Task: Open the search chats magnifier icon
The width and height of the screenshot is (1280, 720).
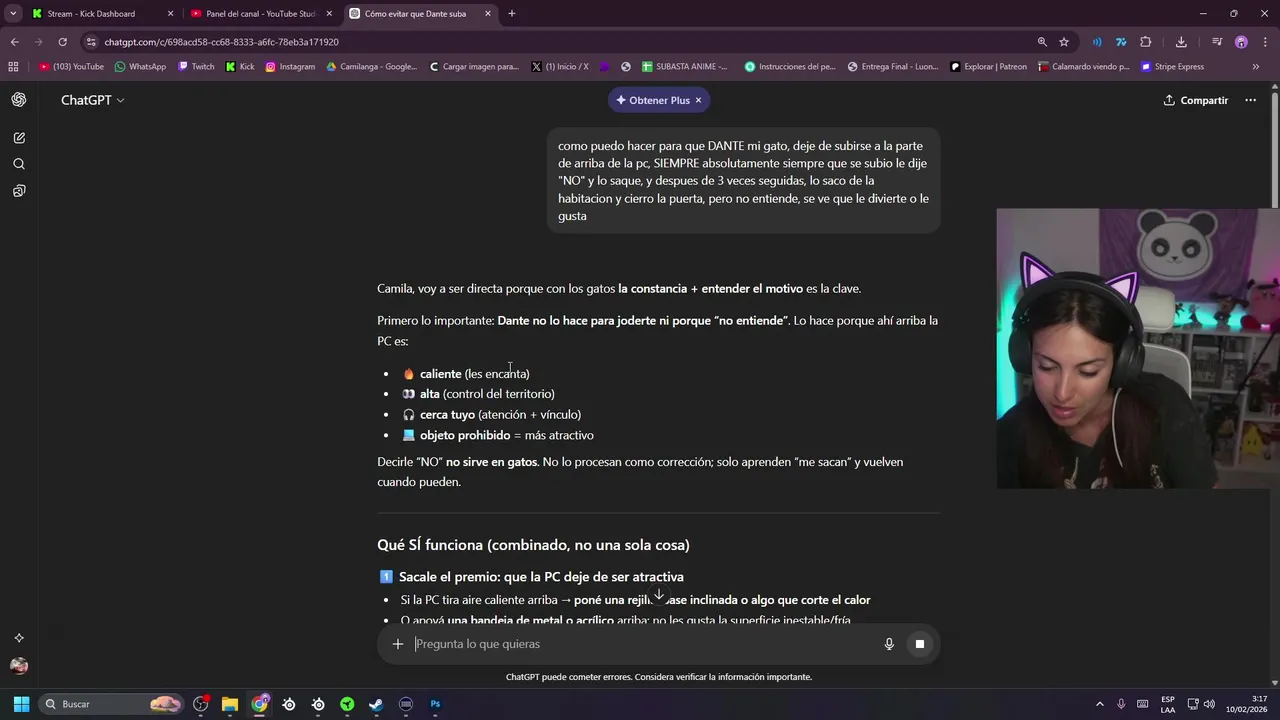Action: [19, 164]
